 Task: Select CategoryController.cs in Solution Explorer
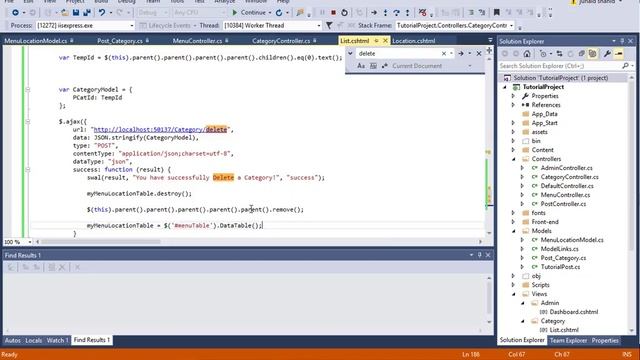pyautogui.click(x=569, y=177)
